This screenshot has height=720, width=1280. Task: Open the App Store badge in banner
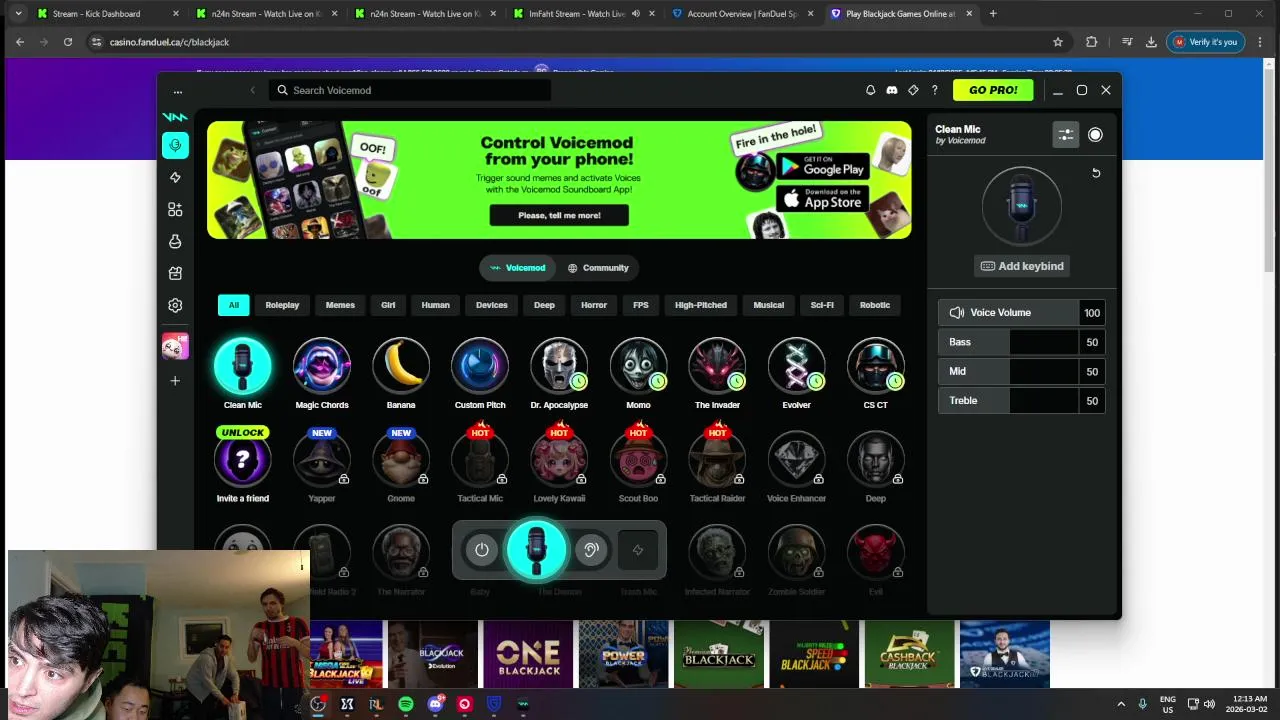822,198
